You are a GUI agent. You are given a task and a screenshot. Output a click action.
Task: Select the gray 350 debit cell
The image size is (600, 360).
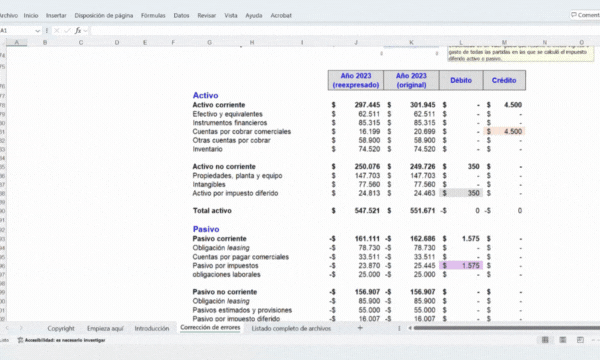[x=461, y=193]
